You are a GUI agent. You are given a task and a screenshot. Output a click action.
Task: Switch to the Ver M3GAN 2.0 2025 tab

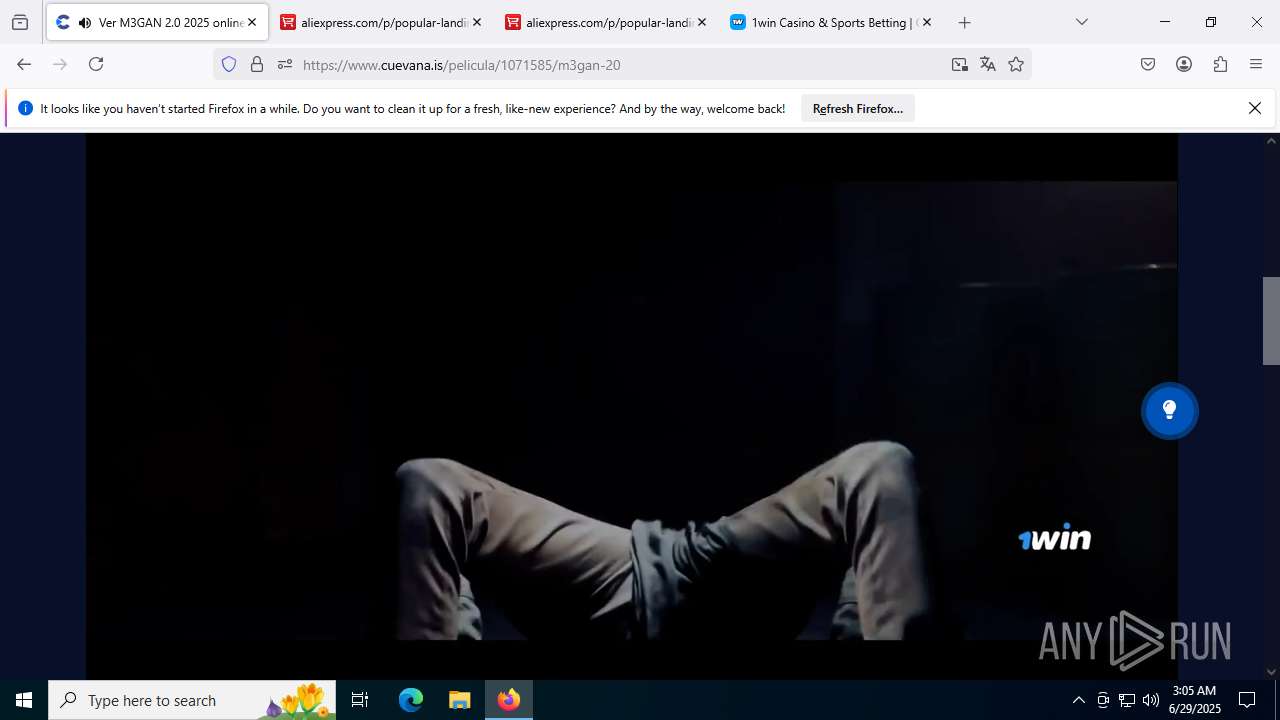tap(156, 22)
